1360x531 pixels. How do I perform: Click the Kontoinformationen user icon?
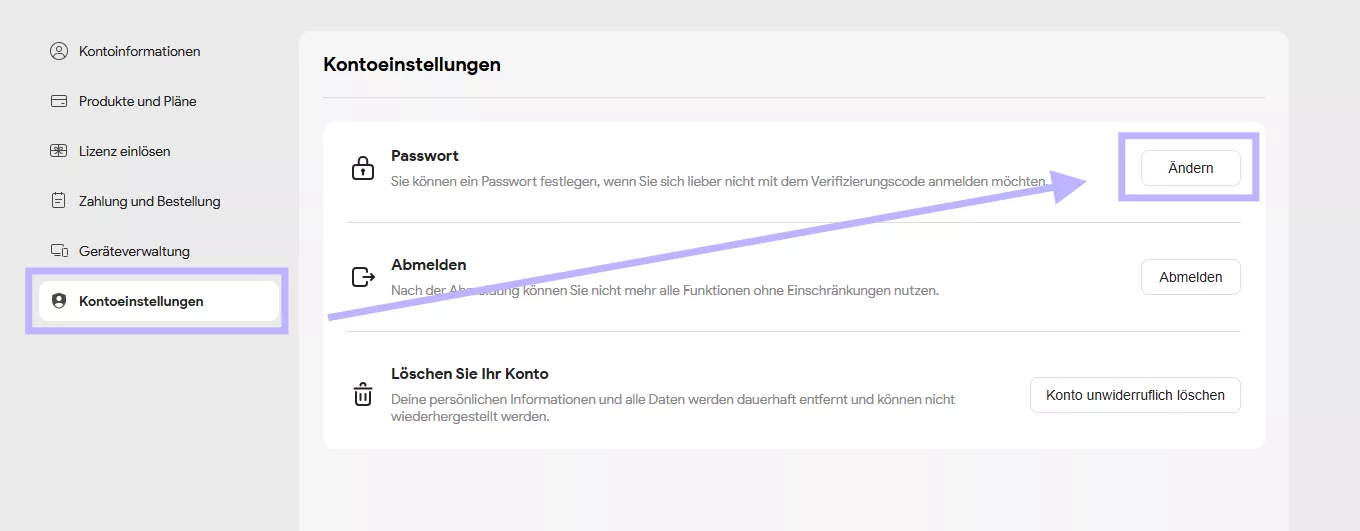point(59,51)
